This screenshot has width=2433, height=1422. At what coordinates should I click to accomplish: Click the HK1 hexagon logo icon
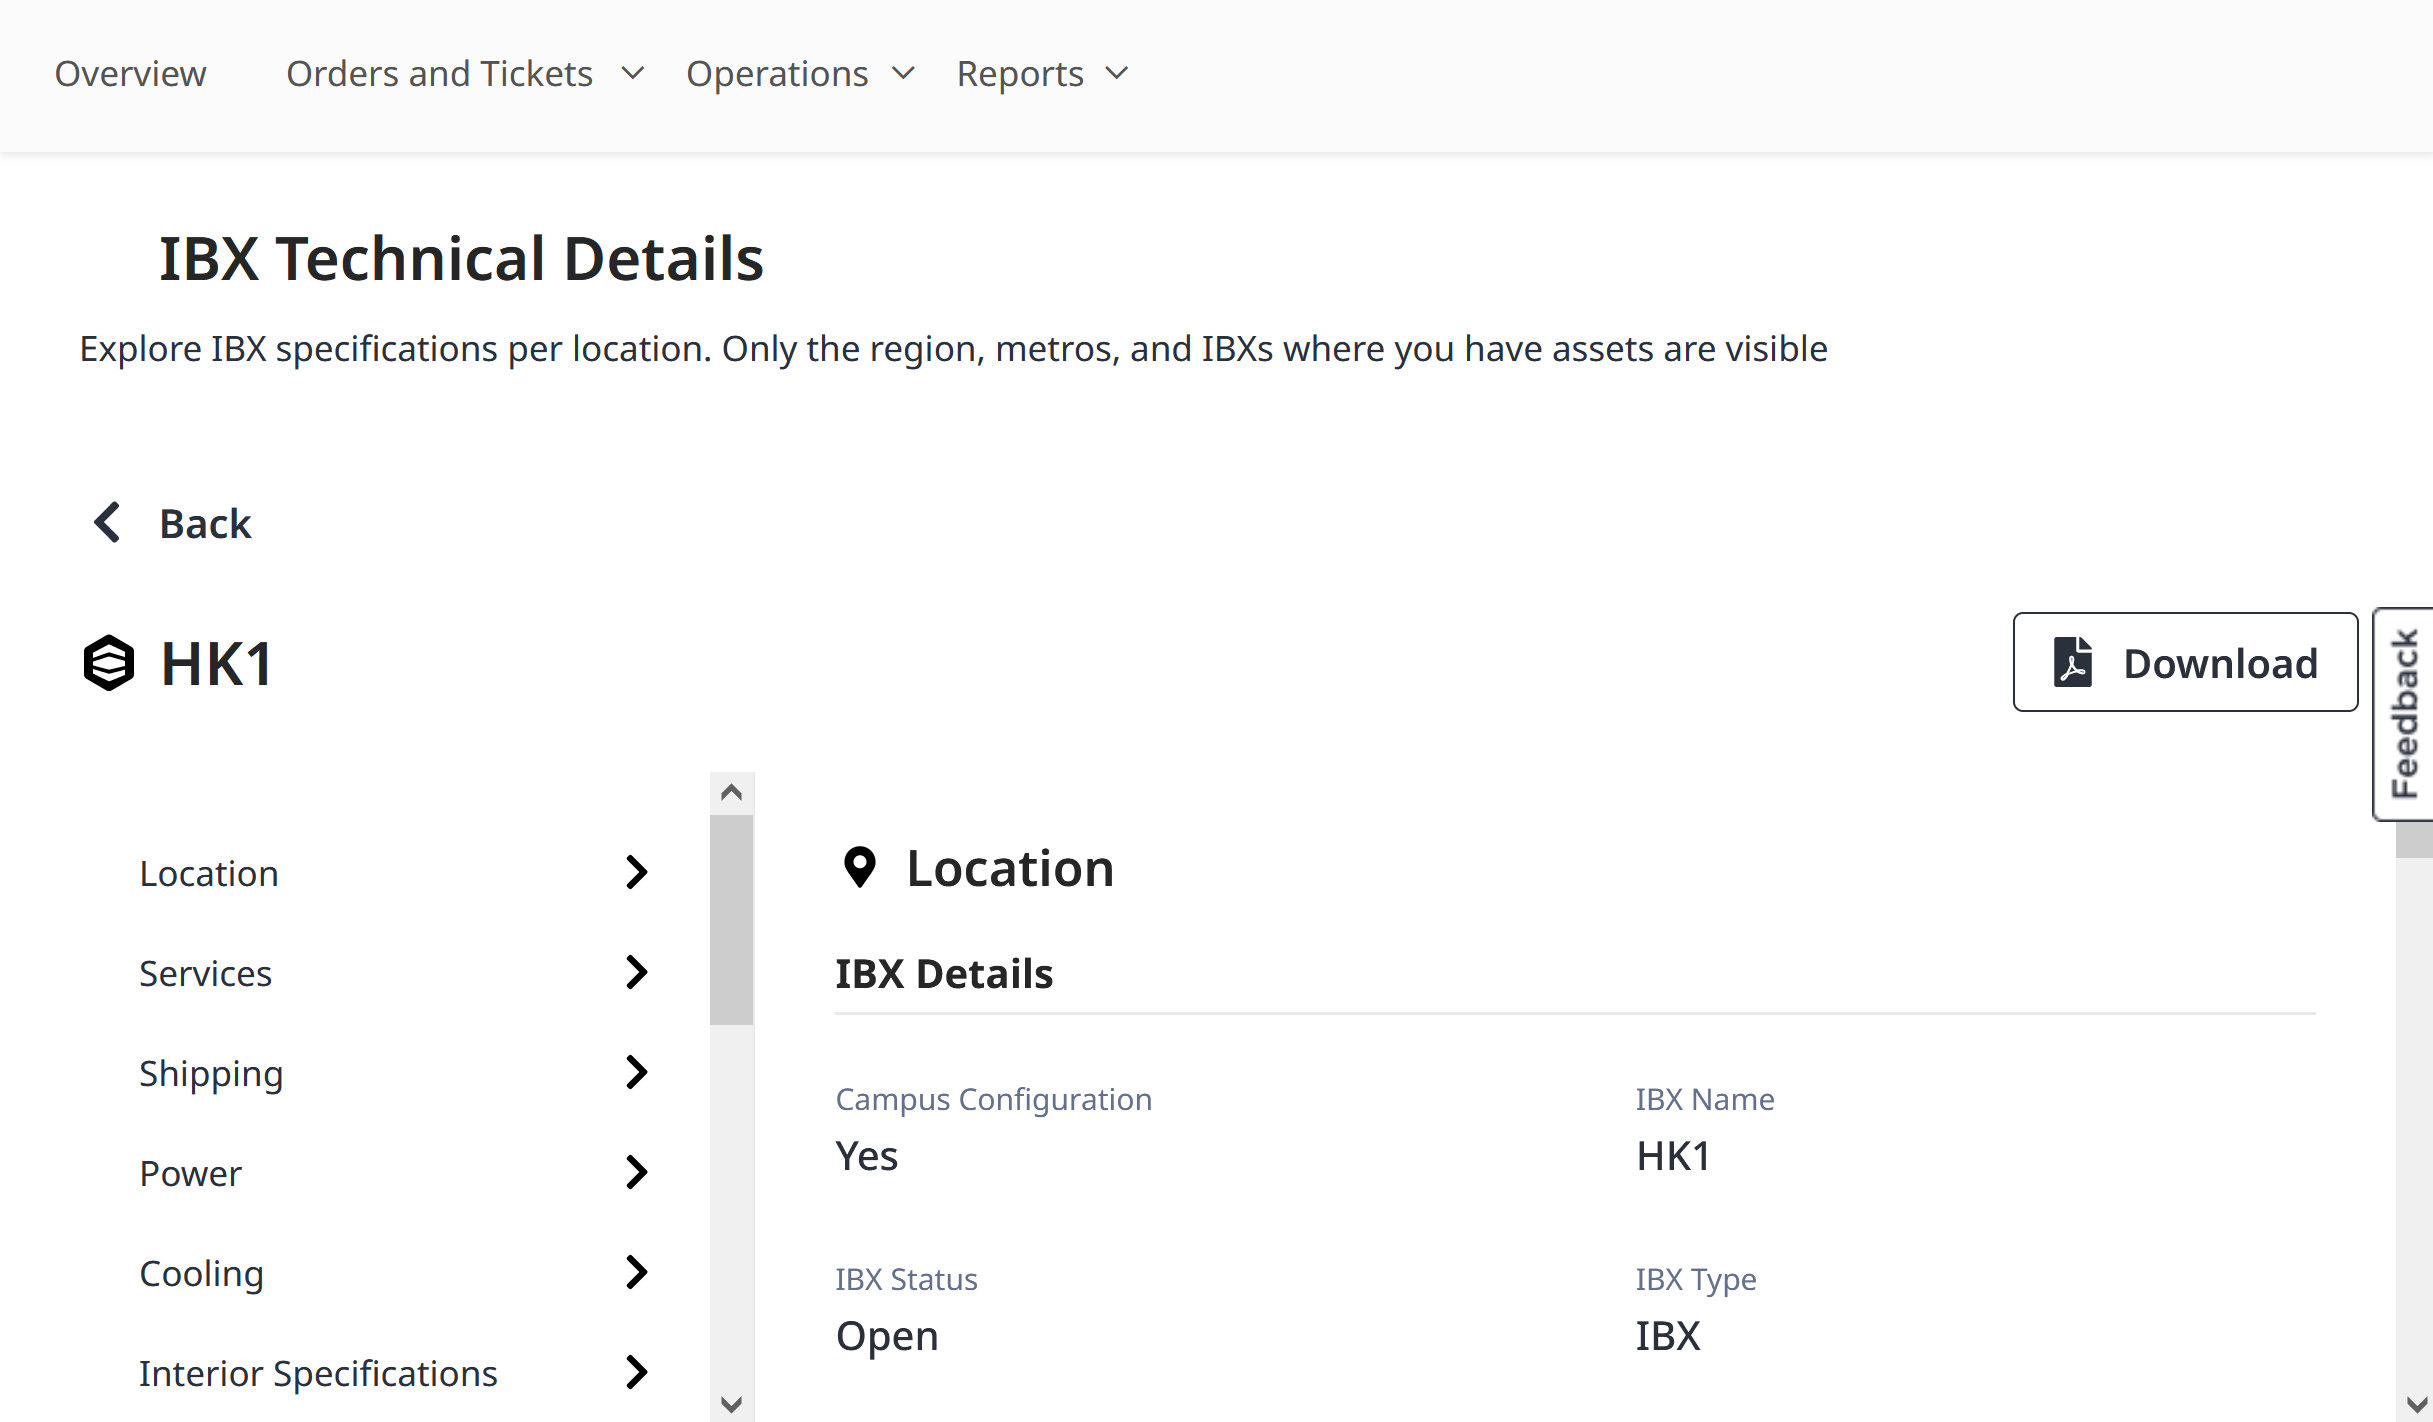[x=108, y=662]
